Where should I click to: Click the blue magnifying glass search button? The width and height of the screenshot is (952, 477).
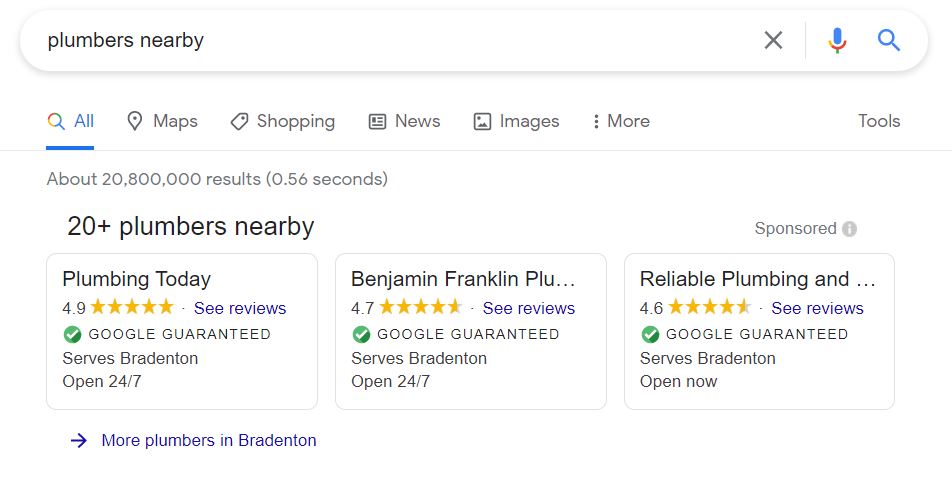[888, 41]
